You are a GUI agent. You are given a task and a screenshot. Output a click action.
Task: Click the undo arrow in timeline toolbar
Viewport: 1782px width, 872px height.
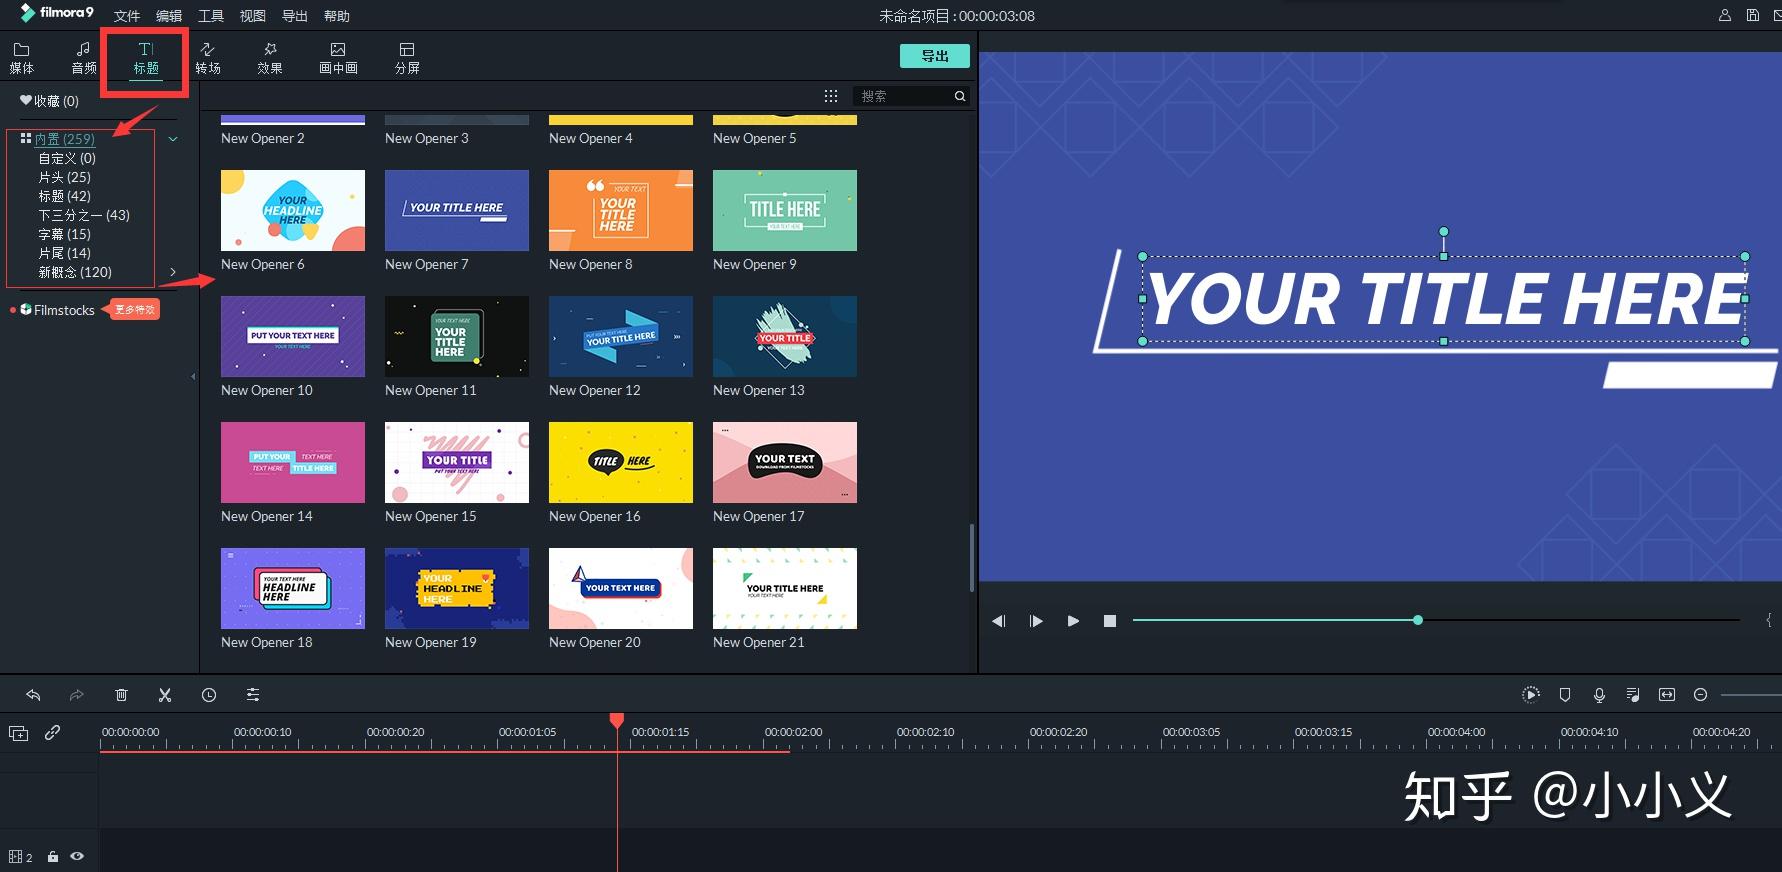33,695
